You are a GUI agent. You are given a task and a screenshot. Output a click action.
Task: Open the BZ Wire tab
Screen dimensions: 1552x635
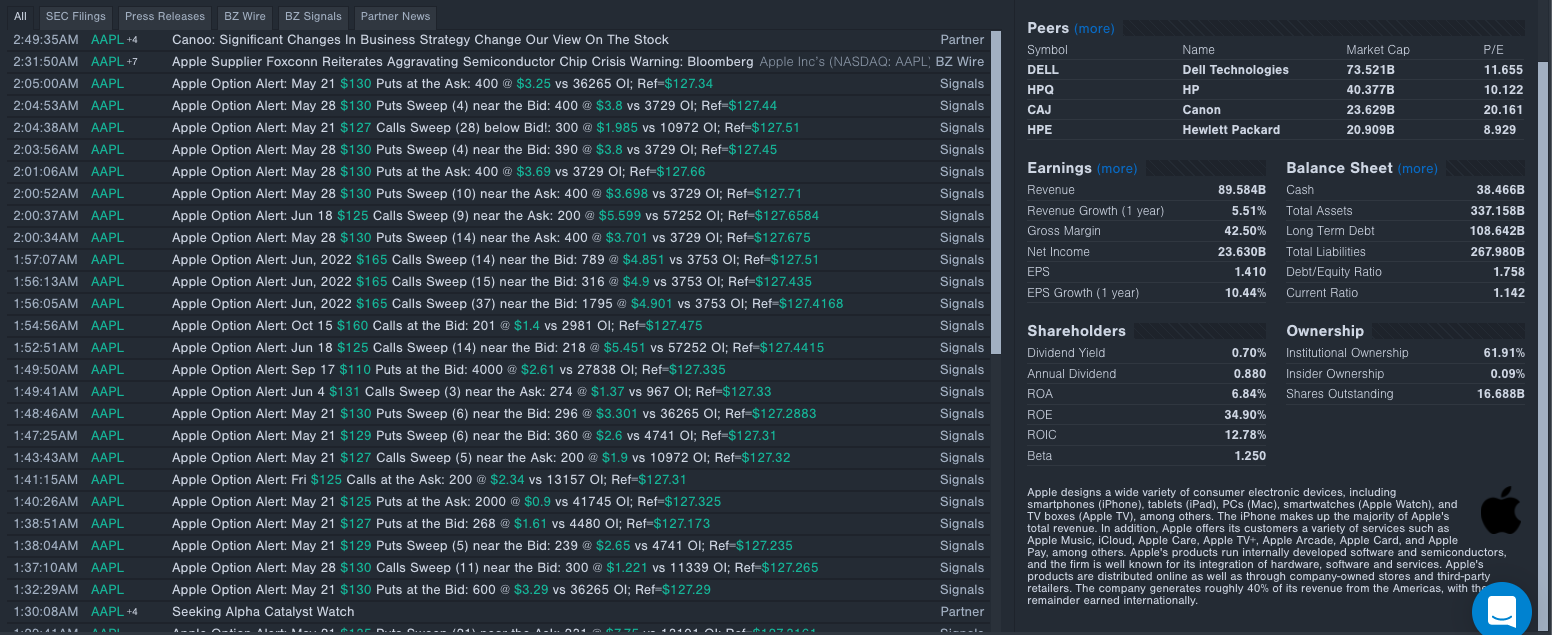244,16
